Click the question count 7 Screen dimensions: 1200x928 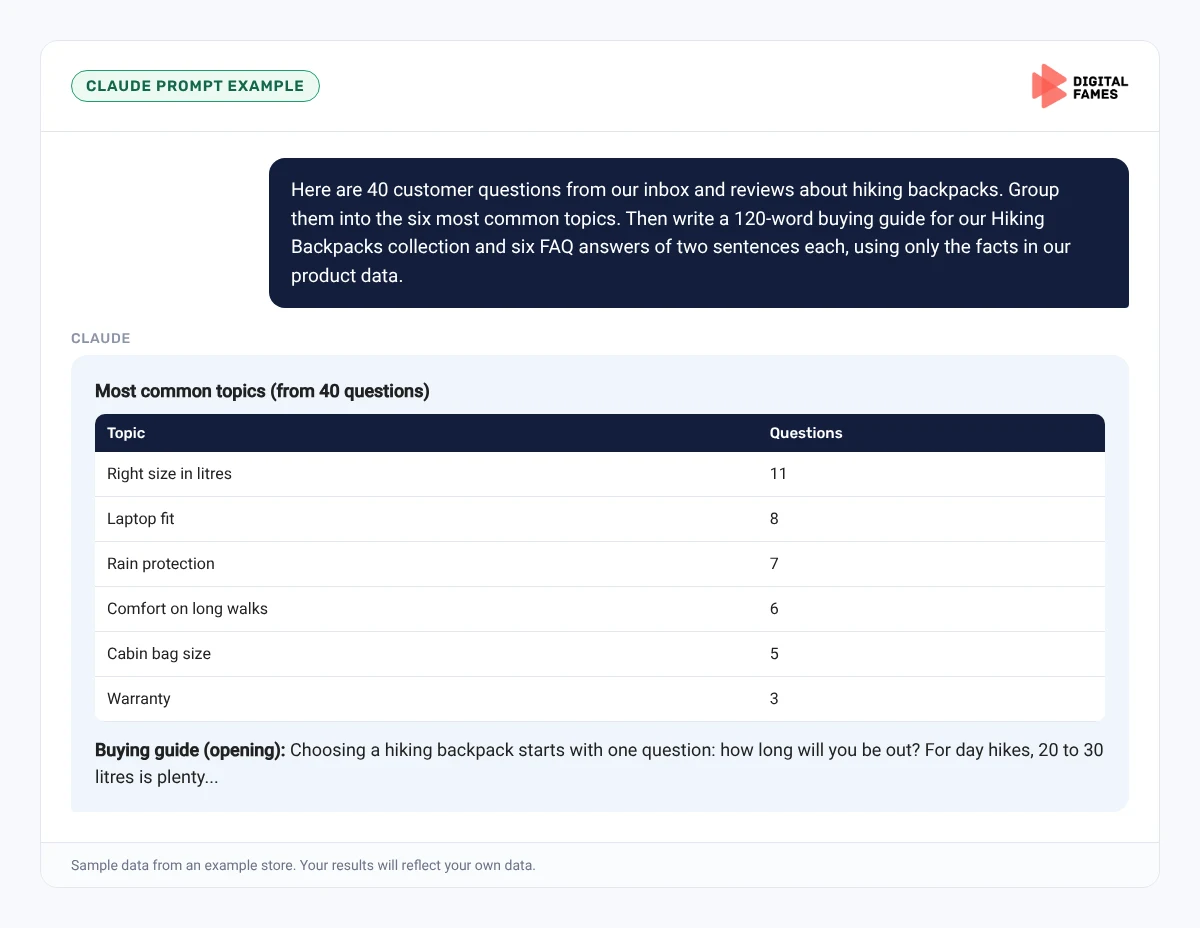pyautogui.click(x=774, y=564)
